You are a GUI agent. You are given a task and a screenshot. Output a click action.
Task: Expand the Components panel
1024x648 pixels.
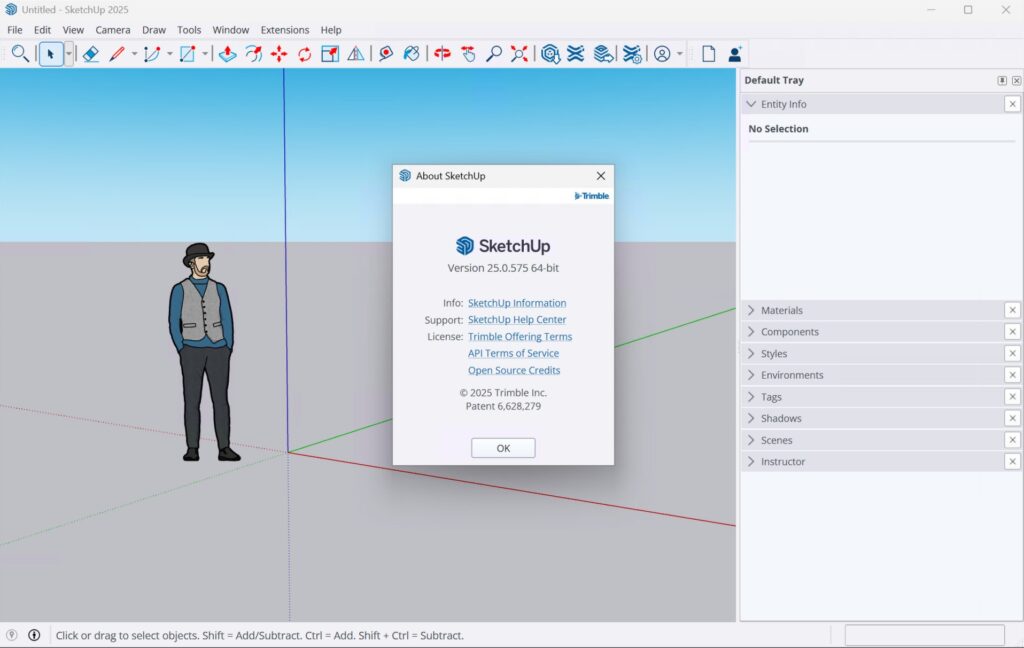tap(751, 332)
